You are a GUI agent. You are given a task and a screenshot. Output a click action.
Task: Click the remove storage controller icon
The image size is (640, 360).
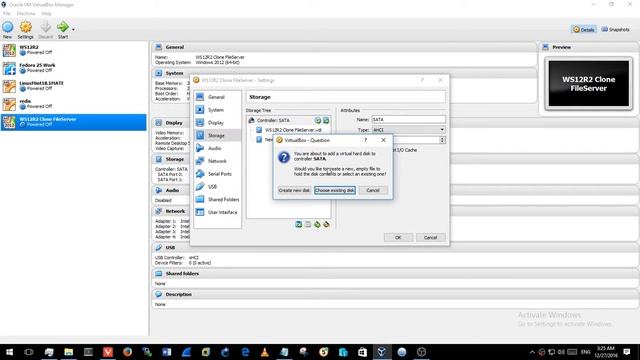pos(308,224)
